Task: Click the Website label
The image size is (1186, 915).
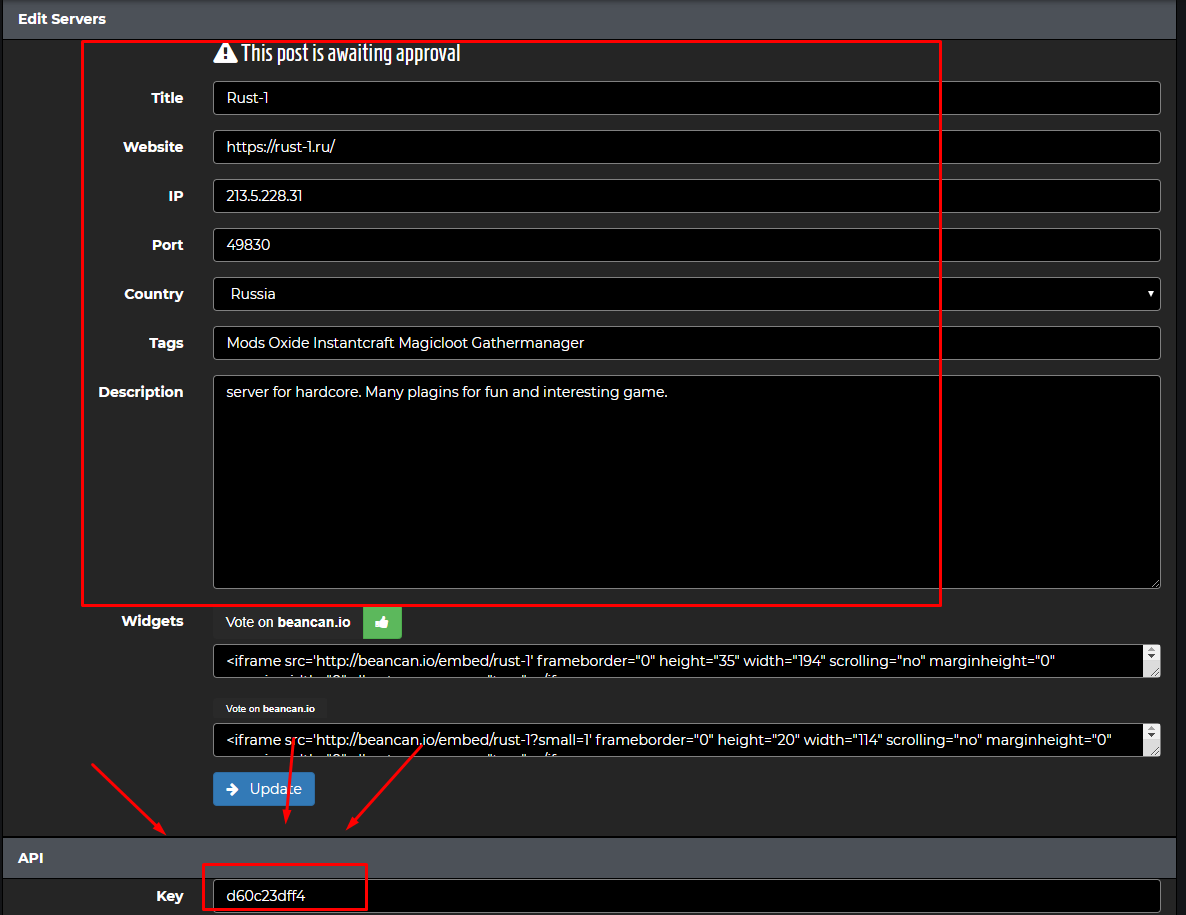Action: tap(153, 147)
